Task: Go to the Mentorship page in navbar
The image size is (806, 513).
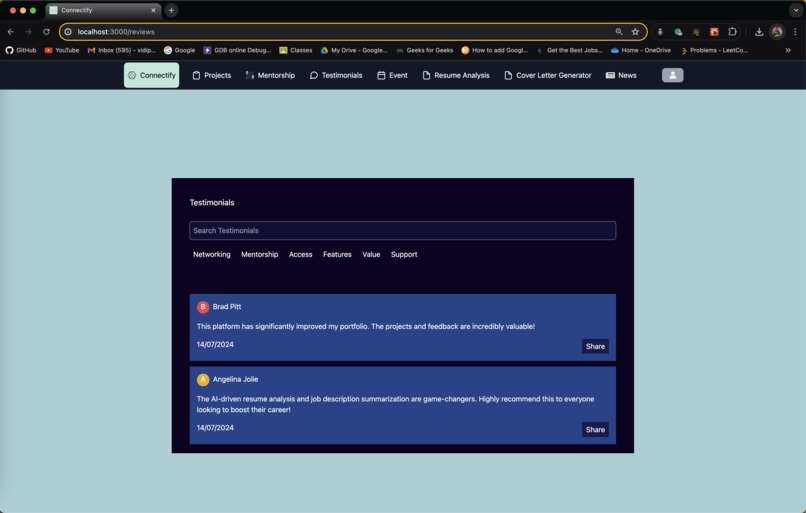Action: point(270,75)
